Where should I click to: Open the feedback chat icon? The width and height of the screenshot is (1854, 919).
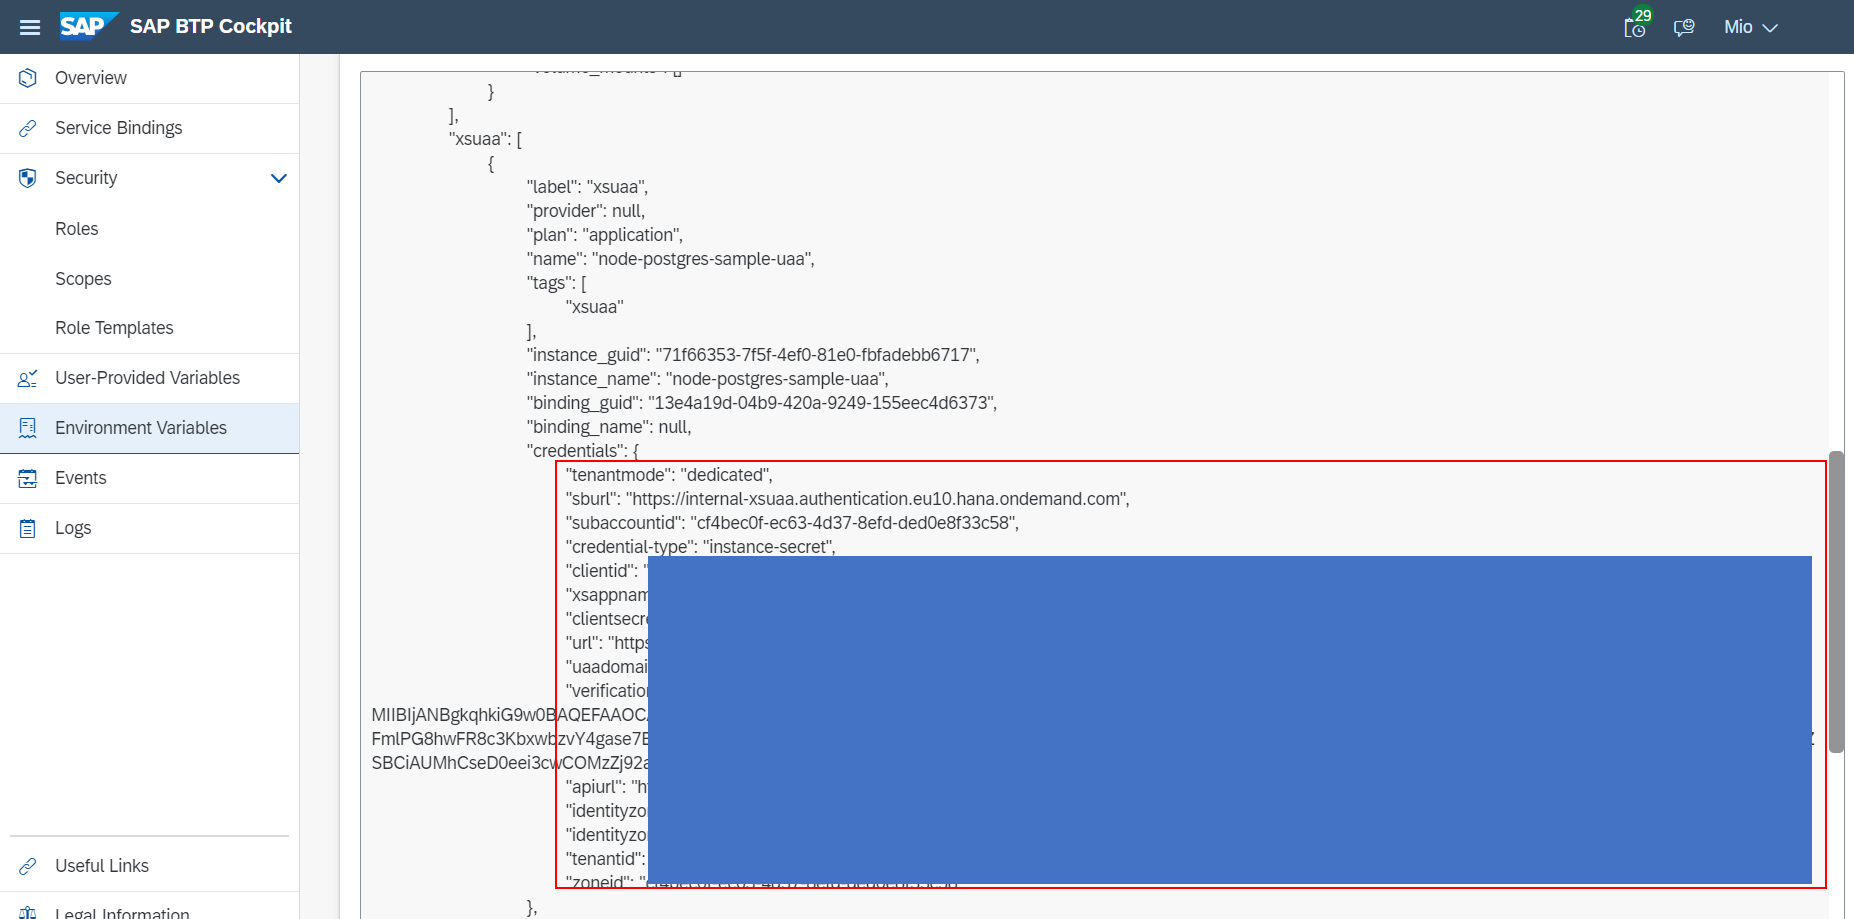coord(1684,27)
